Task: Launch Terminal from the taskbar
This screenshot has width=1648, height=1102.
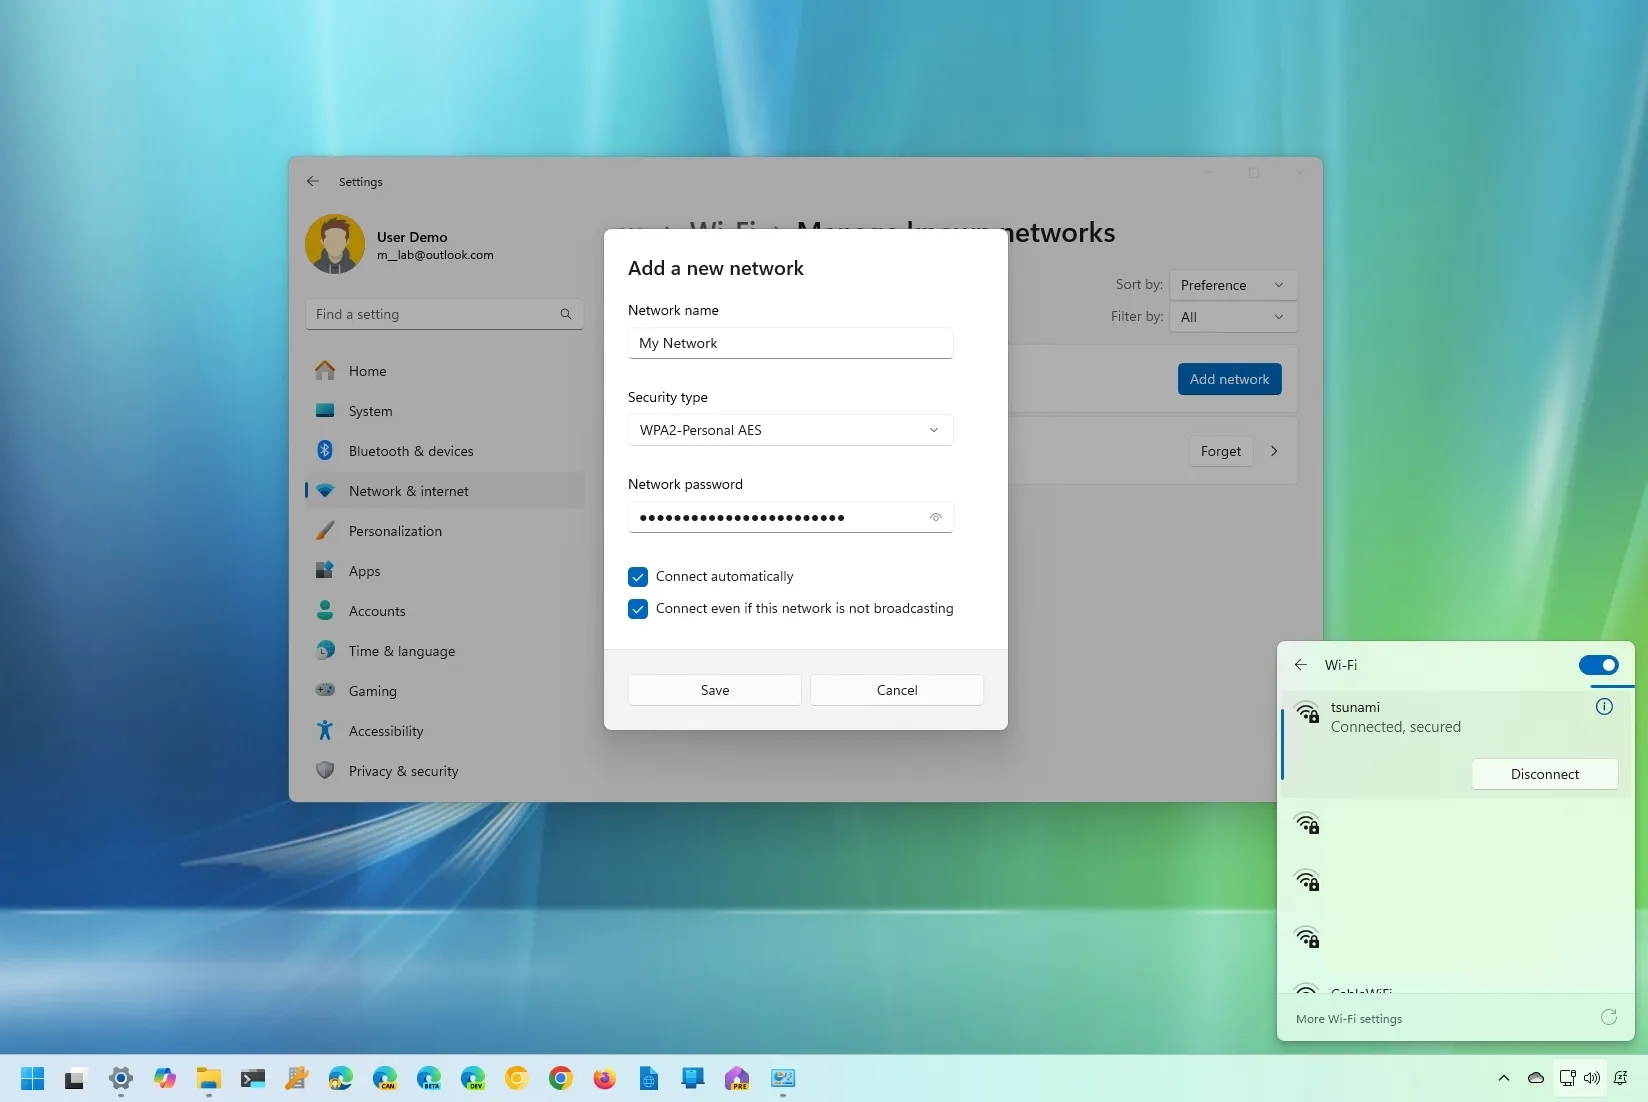Action: (x=253, y=1078)
